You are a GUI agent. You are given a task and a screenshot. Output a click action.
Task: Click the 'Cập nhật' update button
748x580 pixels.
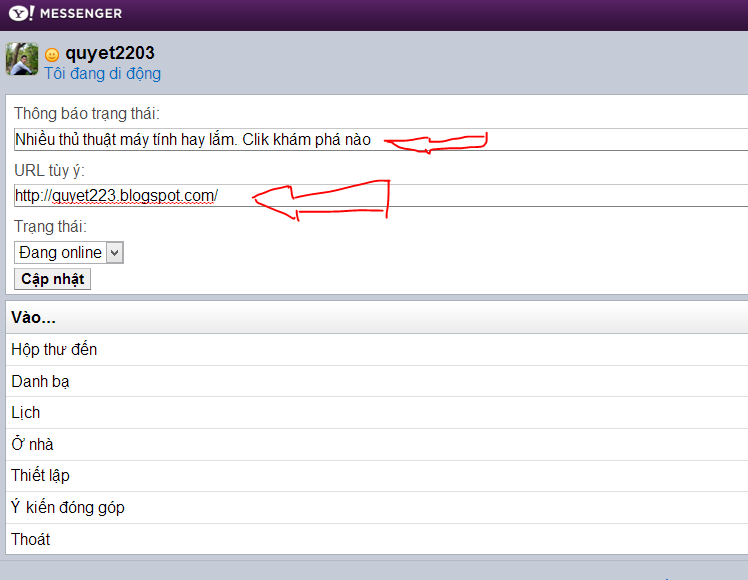tap(52, 279)
